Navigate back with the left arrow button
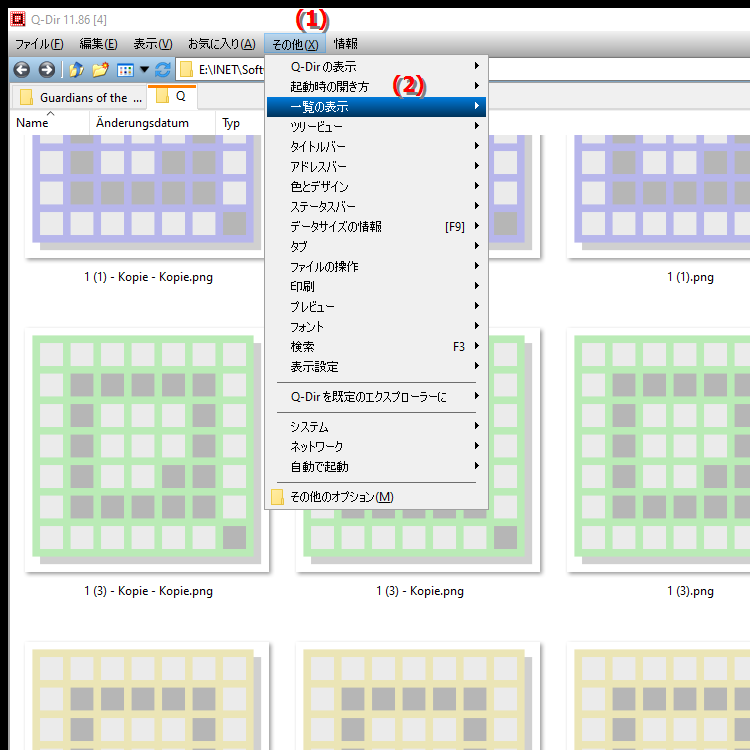Image resolution: width=750 pixels, height=750 pixels. click(x=22, y=70)
